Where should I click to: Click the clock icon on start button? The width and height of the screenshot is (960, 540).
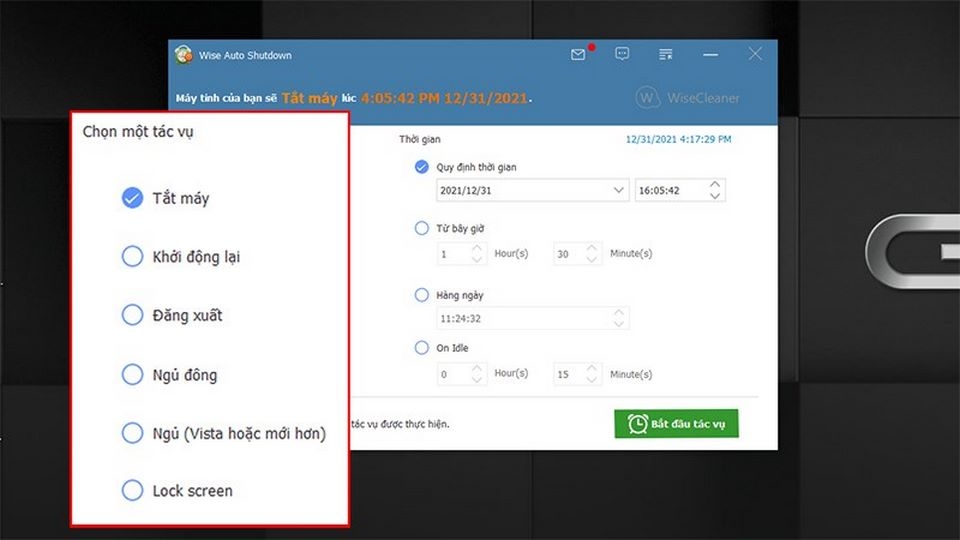637,424
